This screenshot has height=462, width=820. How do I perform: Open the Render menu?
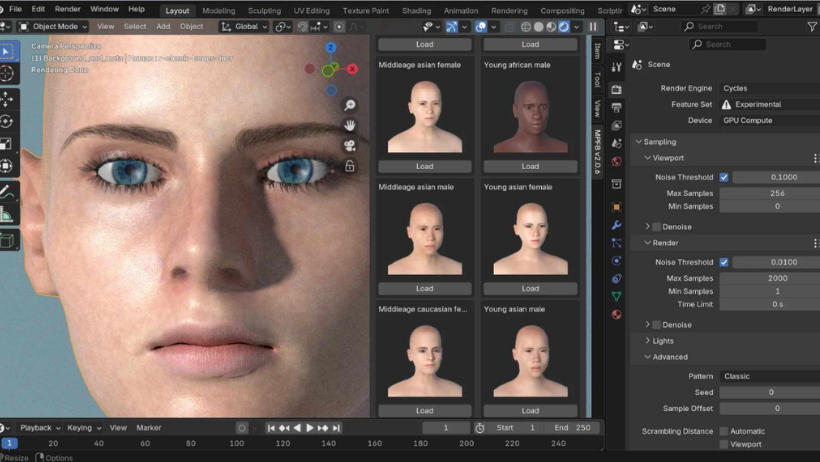[x=67, y=9]
